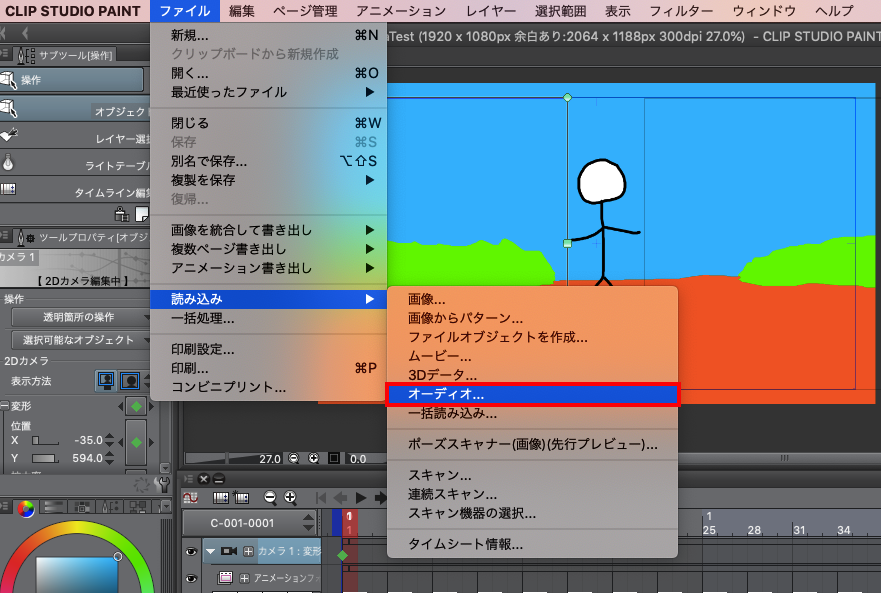The image size is (881, 593).
Task: Go to the first frame
Action: pyautogui.click(x=321, y=497)
